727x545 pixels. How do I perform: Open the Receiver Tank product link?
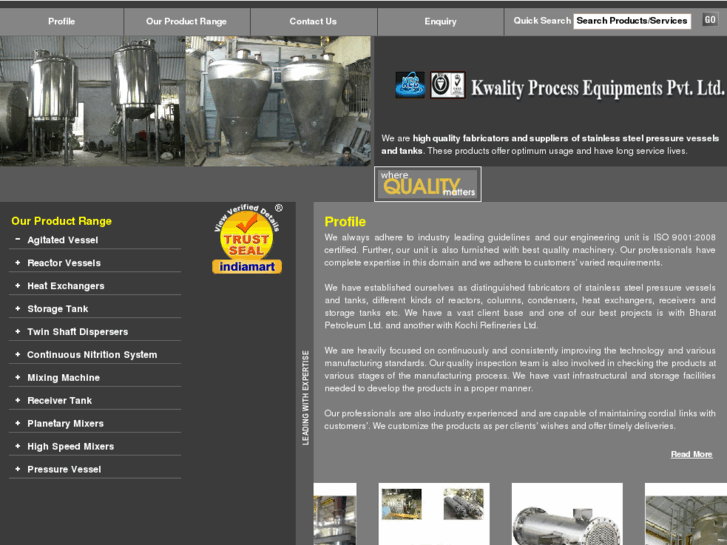pyautogui.click(x=59, y=401)
